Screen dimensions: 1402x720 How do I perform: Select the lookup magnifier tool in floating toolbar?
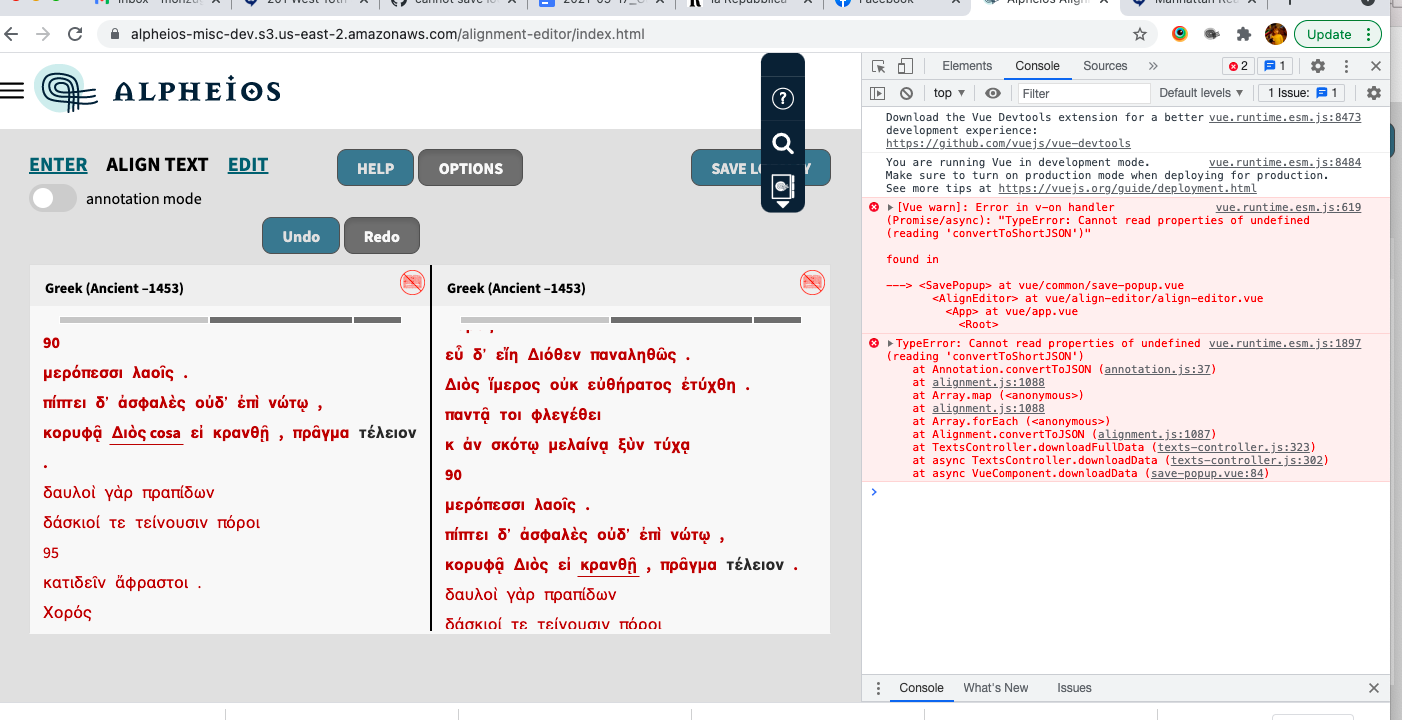click(x=783, y=142)
